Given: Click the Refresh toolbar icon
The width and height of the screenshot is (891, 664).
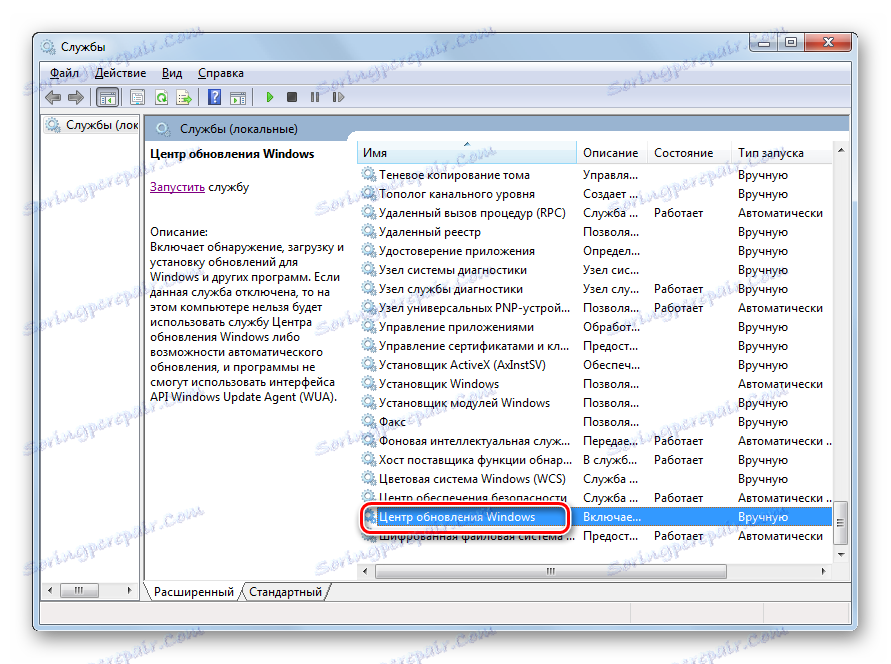Looking at the screenshot, I should pos(161,98).
